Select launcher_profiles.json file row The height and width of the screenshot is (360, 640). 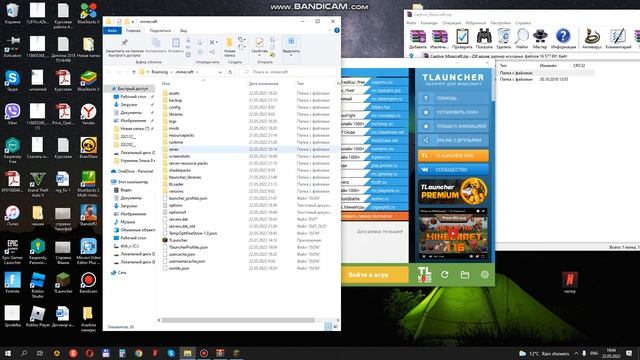pos(250,198)
